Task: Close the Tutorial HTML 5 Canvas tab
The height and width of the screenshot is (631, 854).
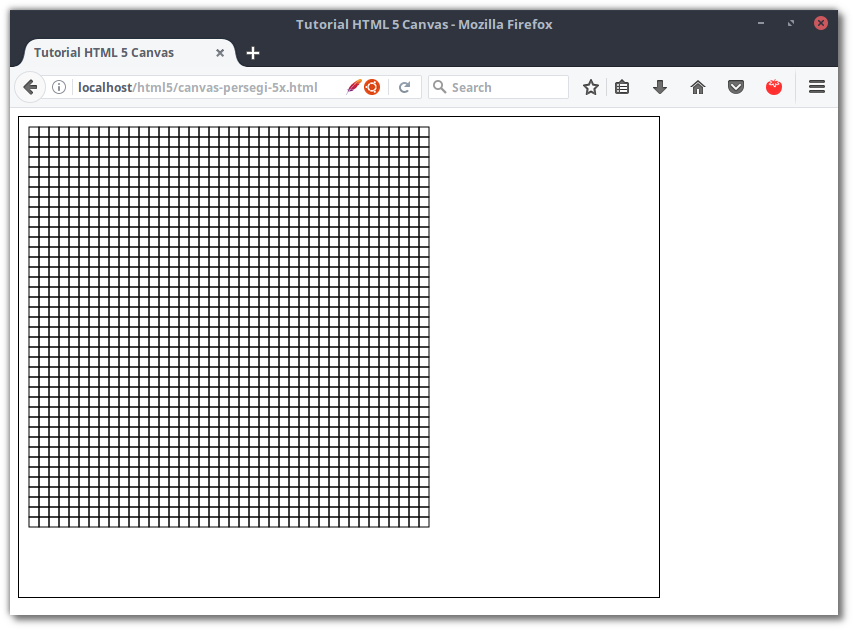Action: tap(220, 53)
